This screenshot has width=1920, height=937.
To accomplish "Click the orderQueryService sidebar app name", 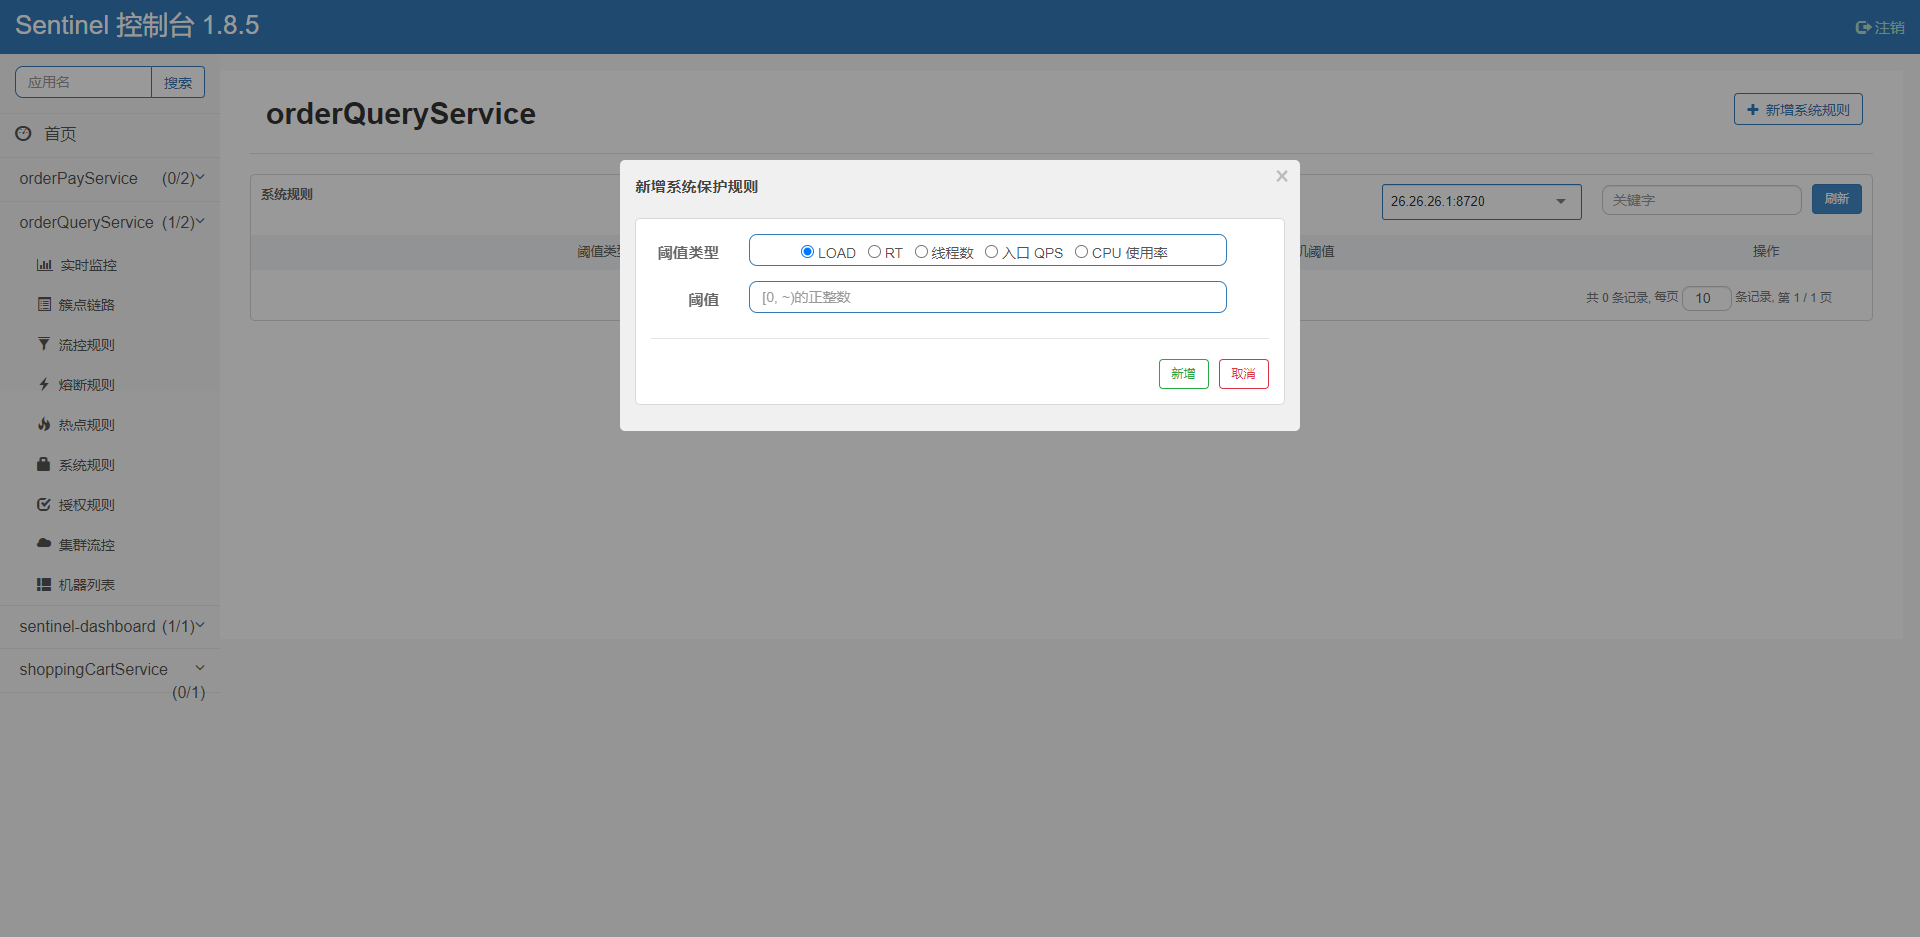I will pos(86,222).
